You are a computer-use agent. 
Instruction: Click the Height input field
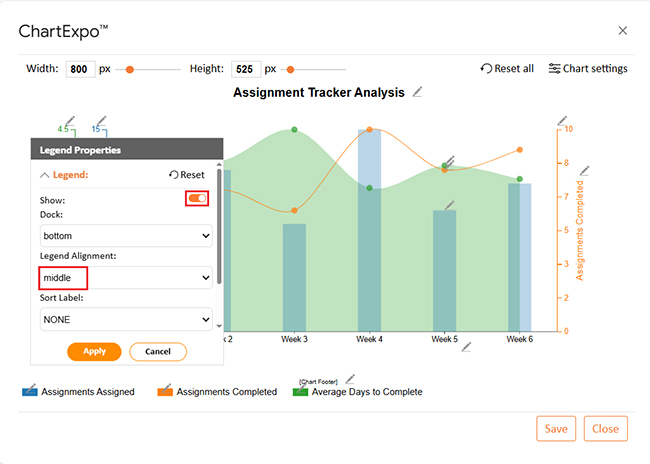[245, 69]
